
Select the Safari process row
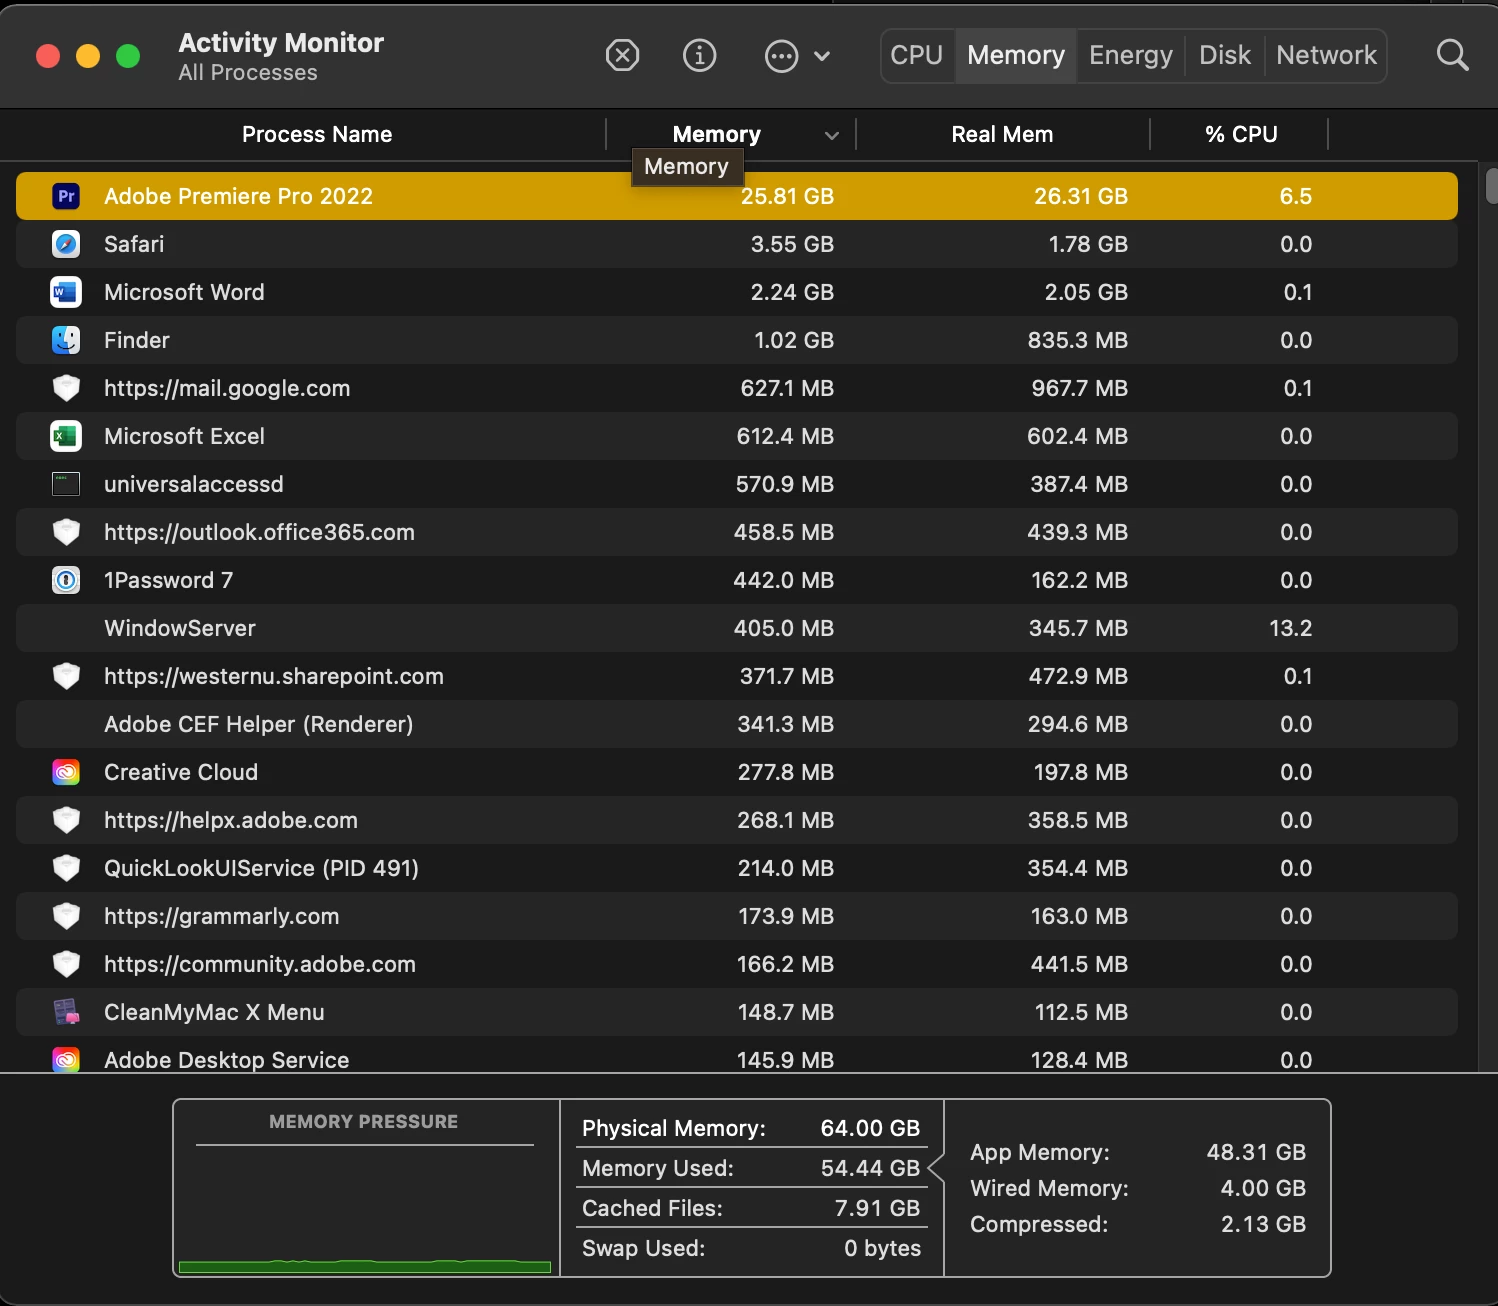pyautogui.click(x=737, y=244)
